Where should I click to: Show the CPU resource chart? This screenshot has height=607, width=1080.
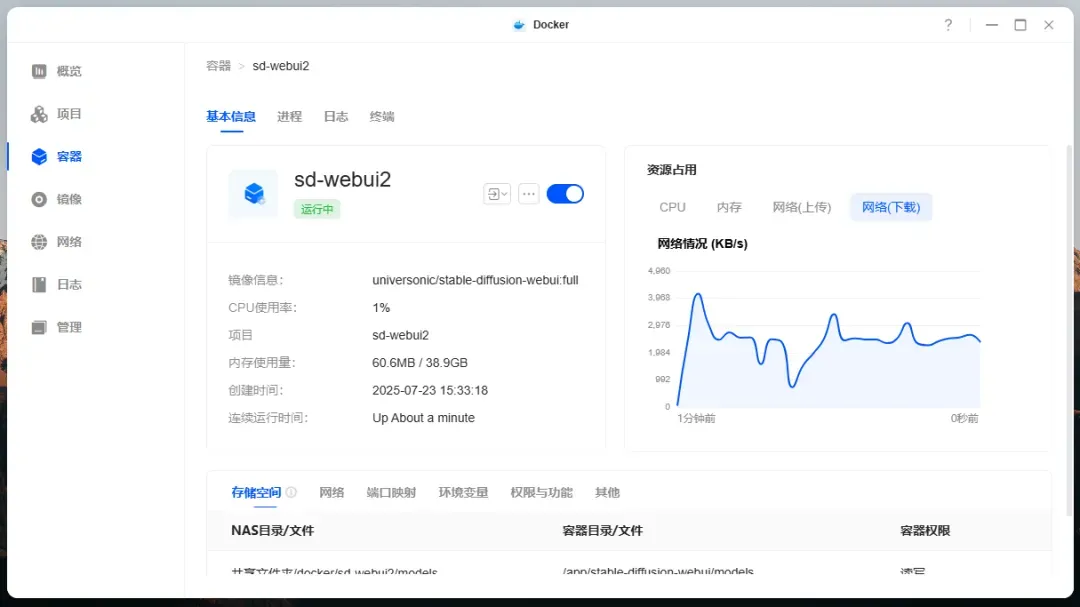pos(672,207)
